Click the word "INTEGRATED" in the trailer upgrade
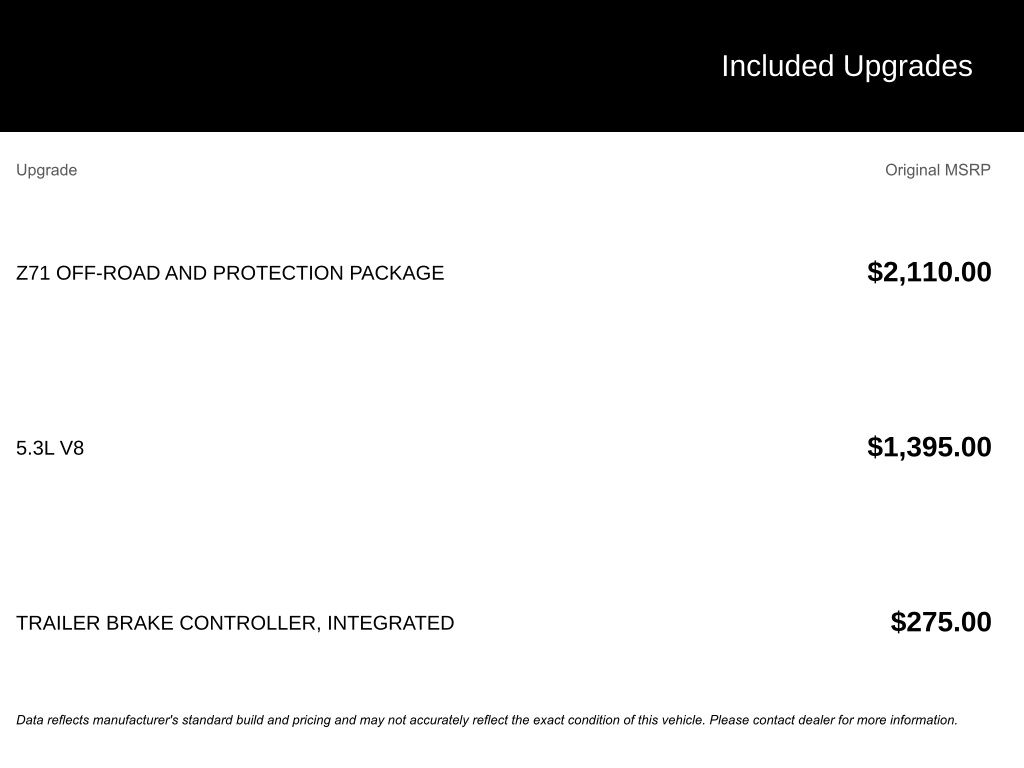The height and width of the screenshot is (768, 1024). [390, 623]
